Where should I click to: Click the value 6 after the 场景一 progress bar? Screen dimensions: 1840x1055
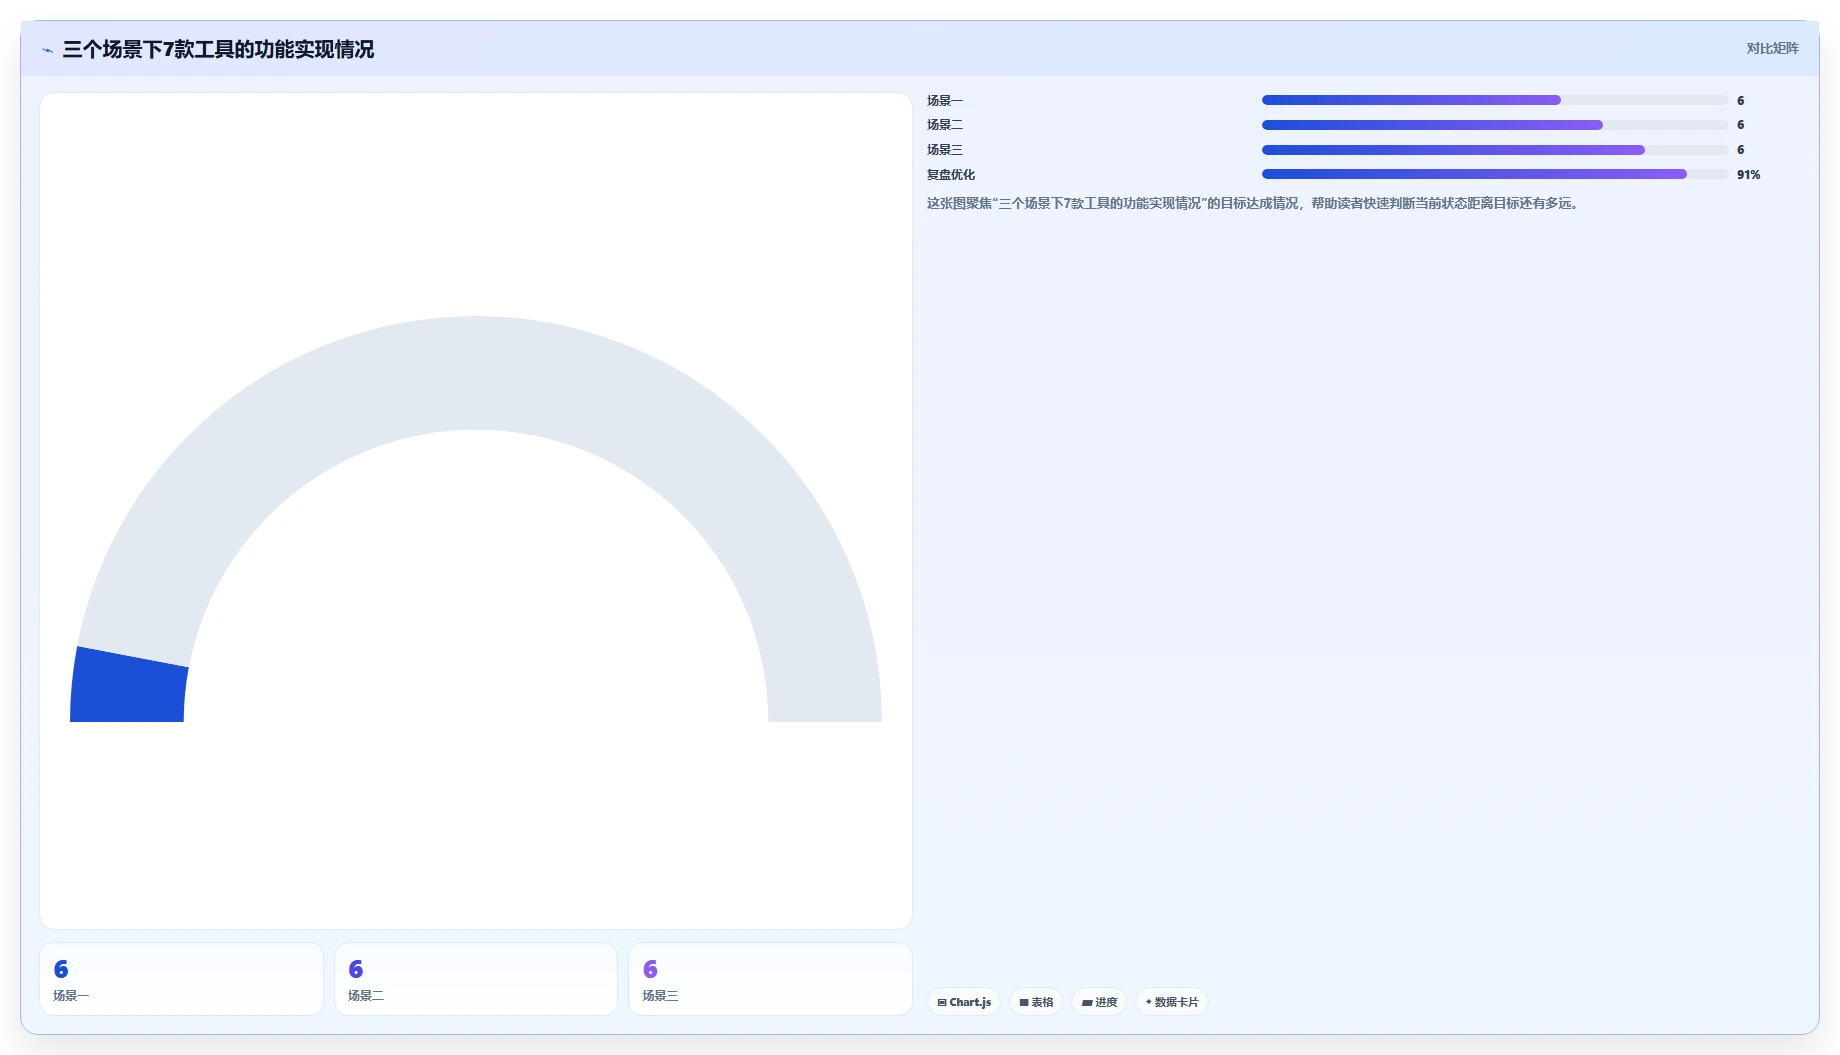[x=1741, y=100]
